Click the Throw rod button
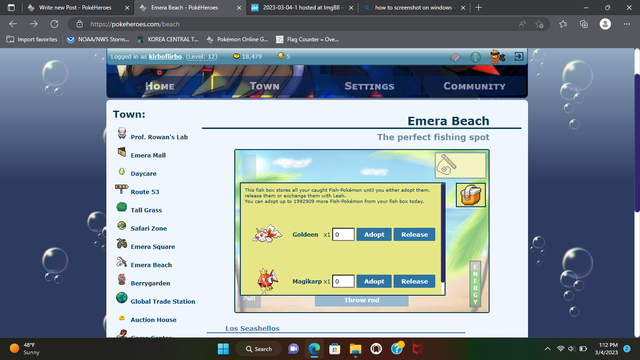 pos(362,300)
